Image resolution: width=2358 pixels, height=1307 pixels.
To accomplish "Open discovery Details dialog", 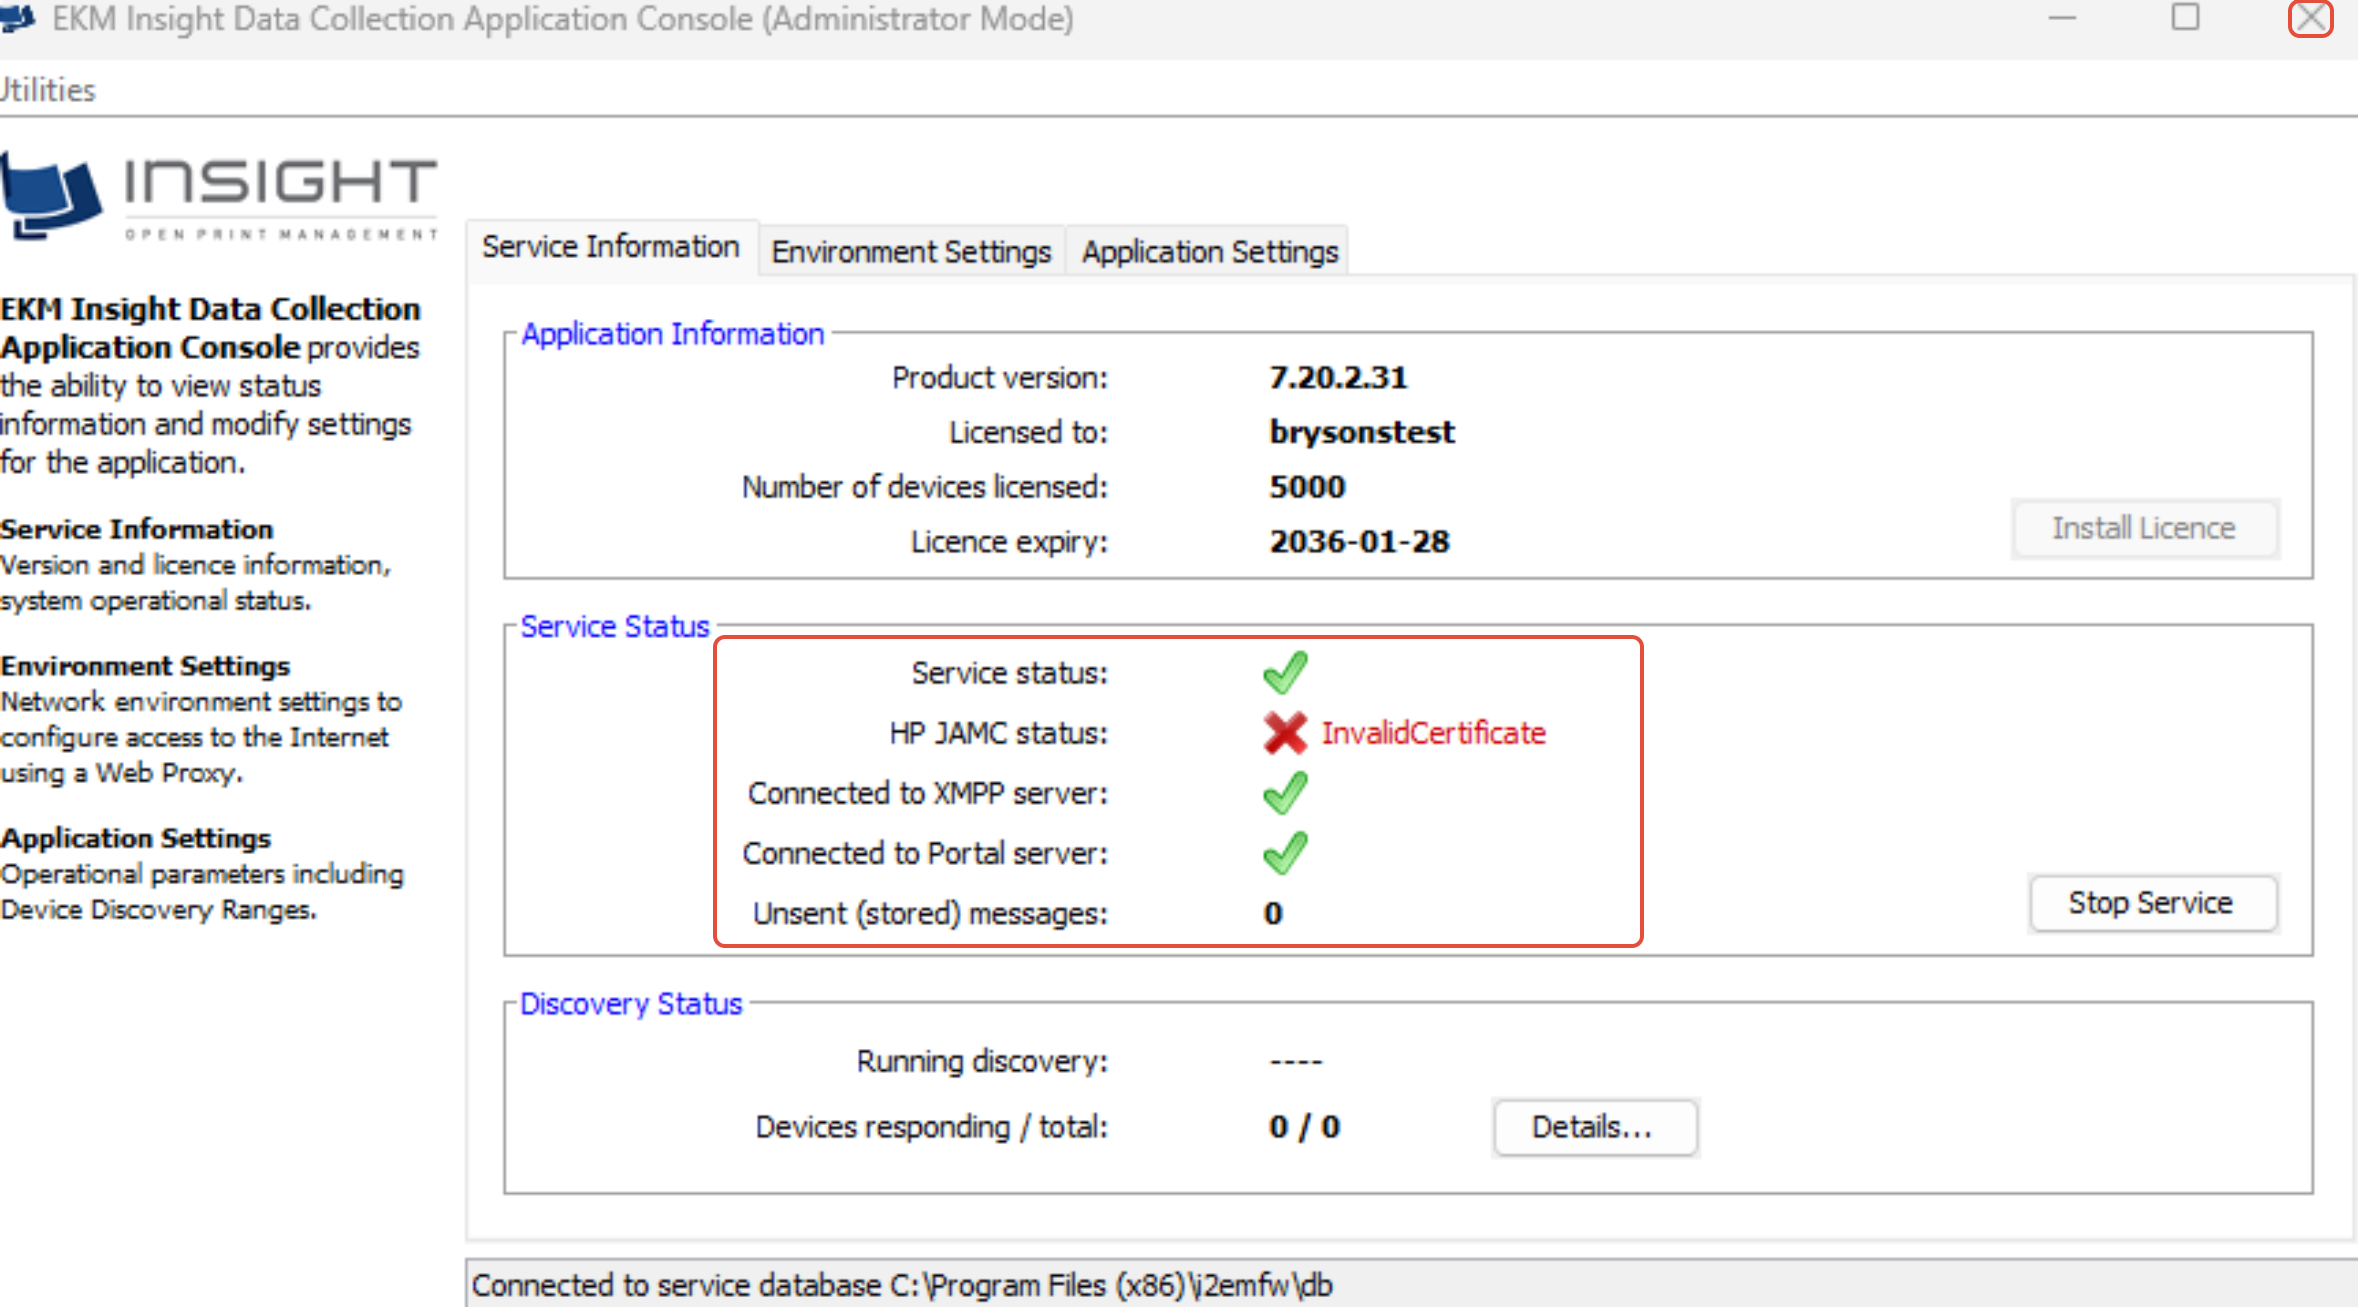I will pyautogui.click(x=1594, y=1127).
